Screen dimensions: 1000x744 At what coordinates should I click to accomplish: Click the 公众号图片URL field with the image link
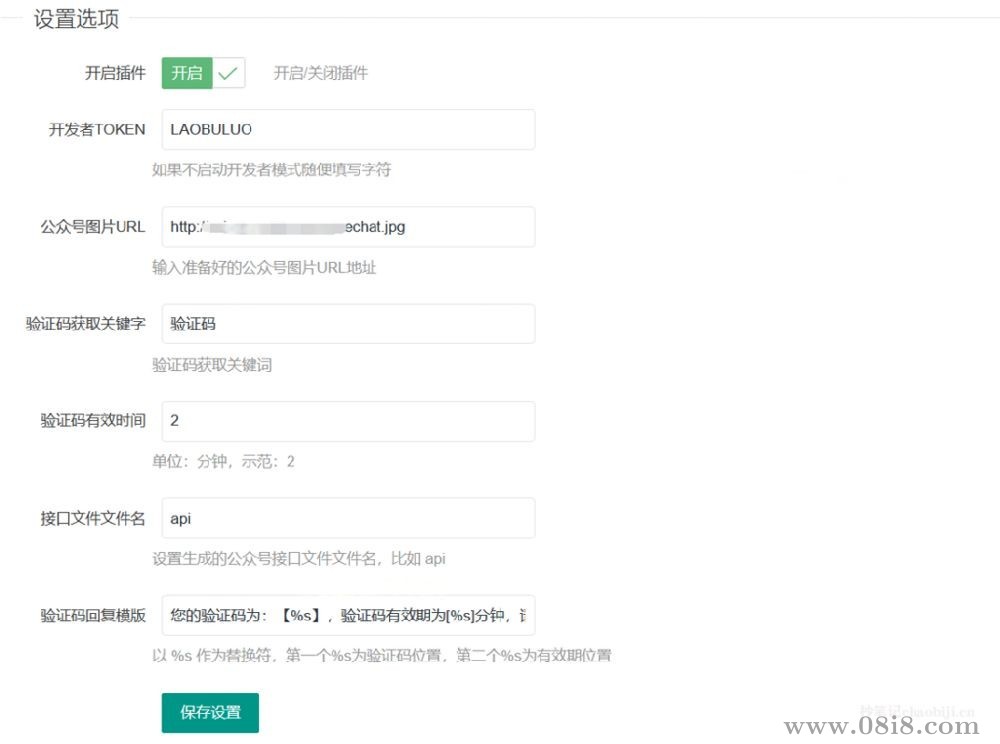[347, 226]
